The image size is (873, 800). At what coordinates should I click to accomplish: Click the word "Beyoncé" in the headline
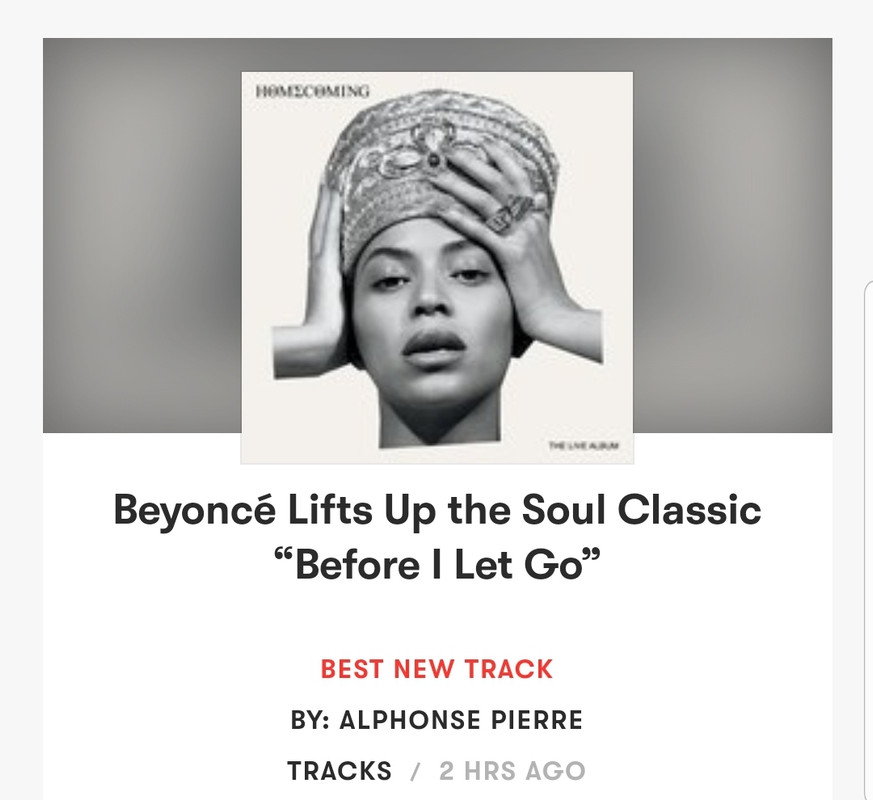[x=194, y=511]
